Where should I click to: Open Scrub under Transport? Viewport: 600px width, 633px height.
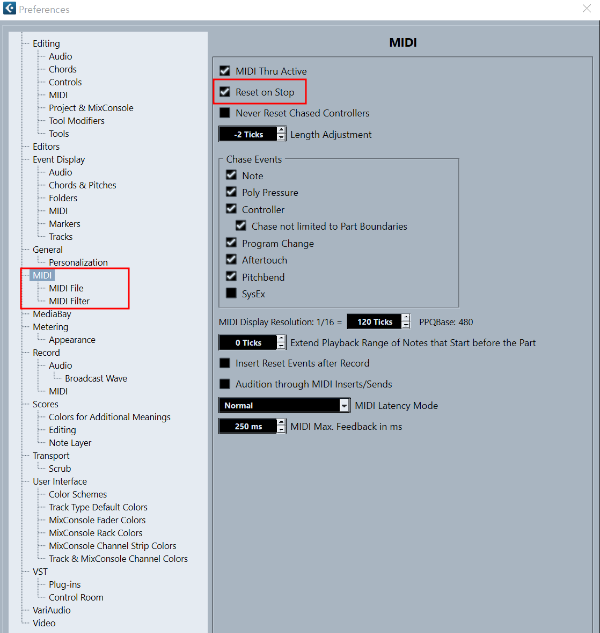(60, 469)
